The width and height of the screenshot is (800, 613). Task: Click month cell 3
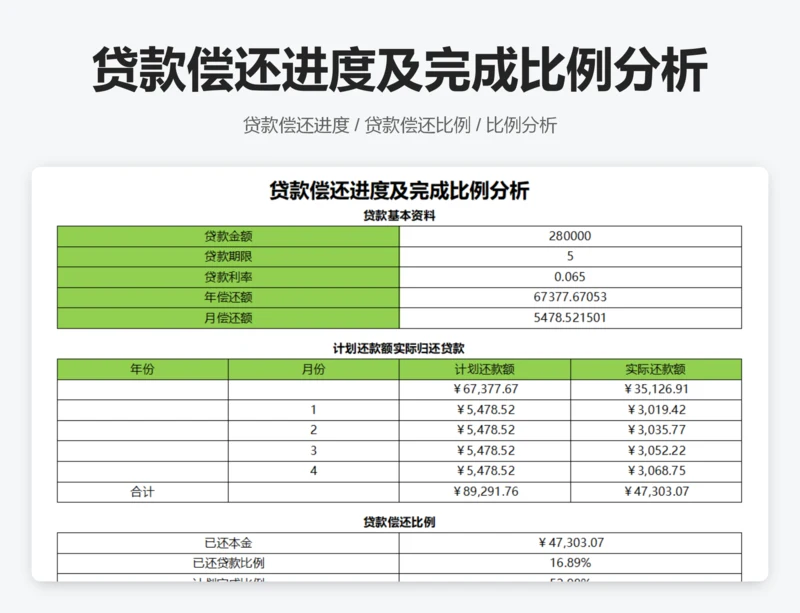pyautogui.click(x=313, y=451)
